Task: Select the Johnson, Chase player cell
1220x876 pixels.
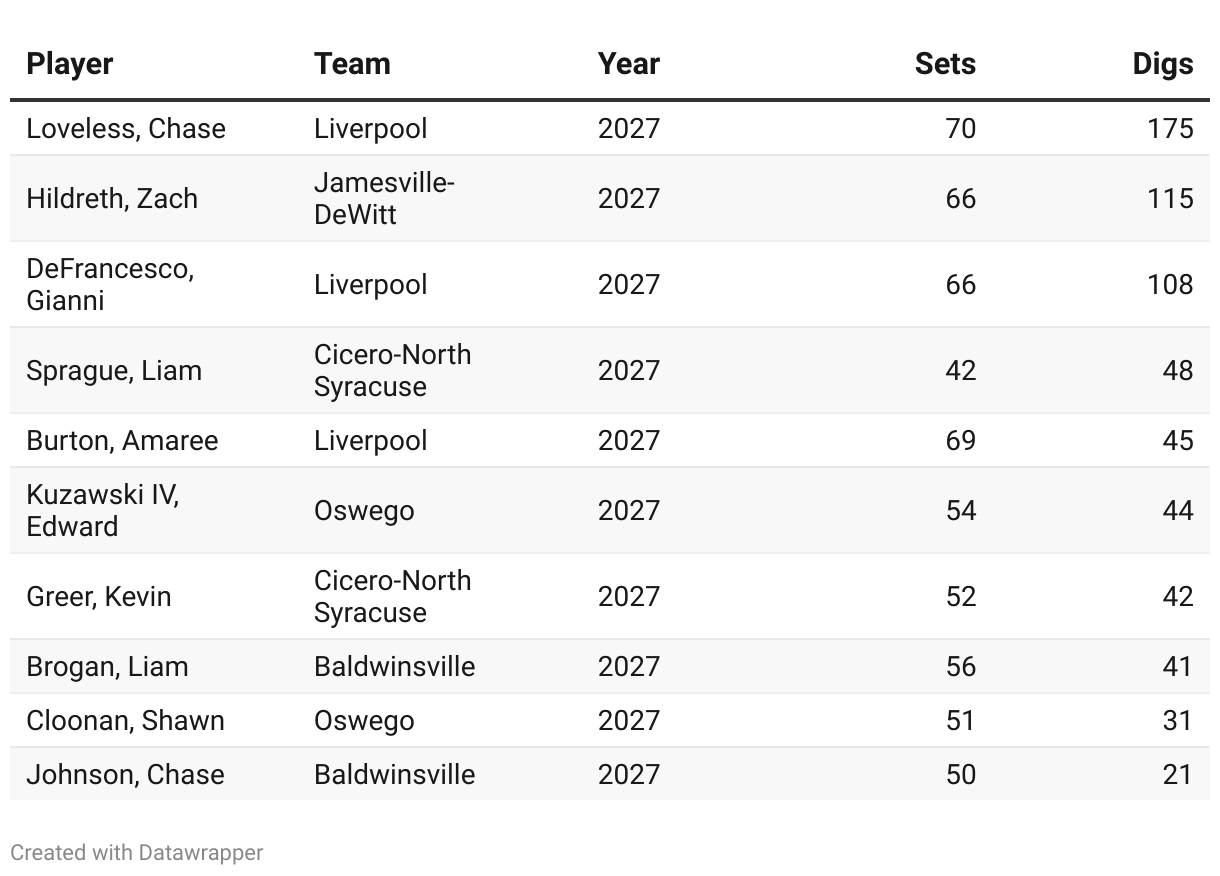Action: click(x=125, y=775)
